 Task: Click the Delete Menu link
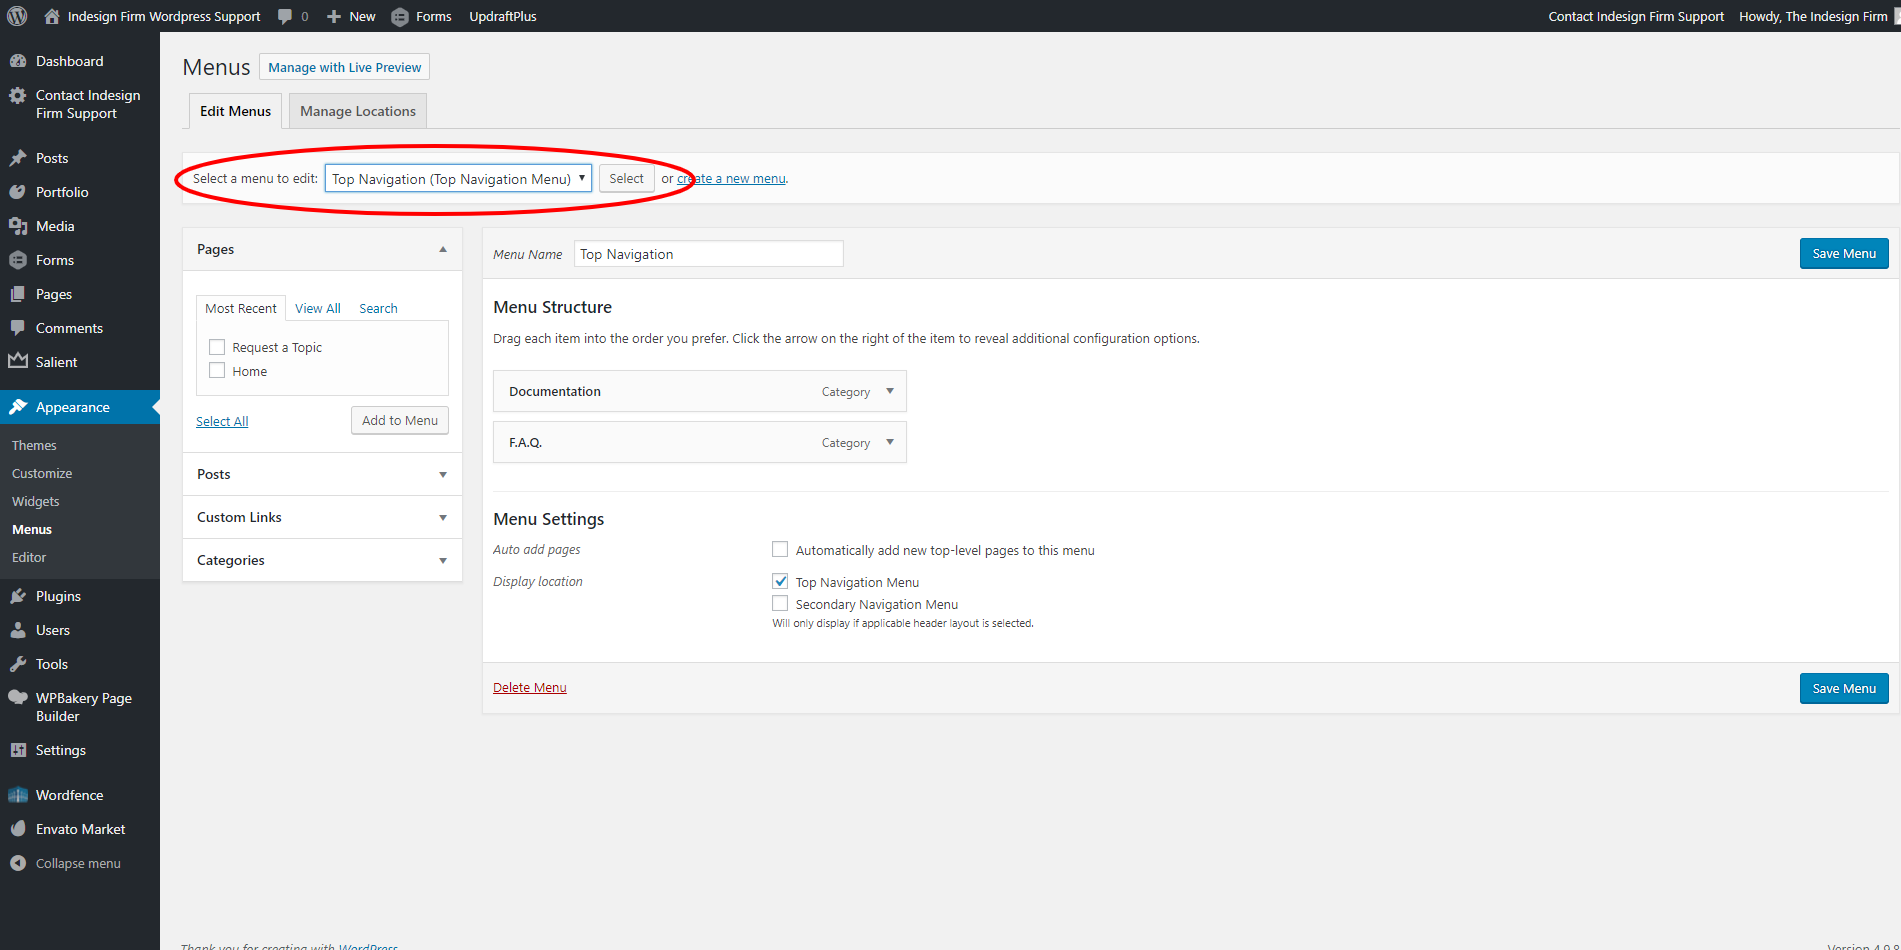click(x=529, y=687)
